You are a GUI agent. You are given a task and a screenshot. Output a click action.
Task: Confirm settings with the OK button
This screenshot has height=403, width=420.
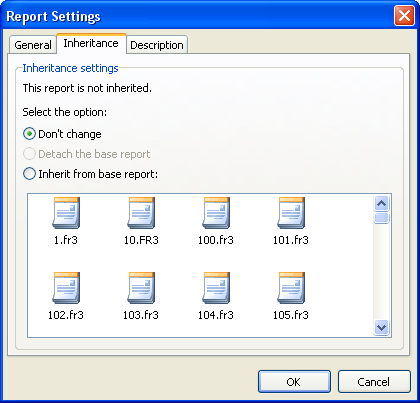click(x=294, y=382)
